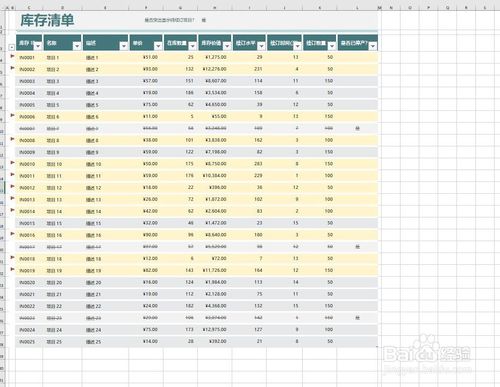The image size is (500, 387).
Task: Select cell IN0009 in the ID column
Action: click(x=29, y=152)
